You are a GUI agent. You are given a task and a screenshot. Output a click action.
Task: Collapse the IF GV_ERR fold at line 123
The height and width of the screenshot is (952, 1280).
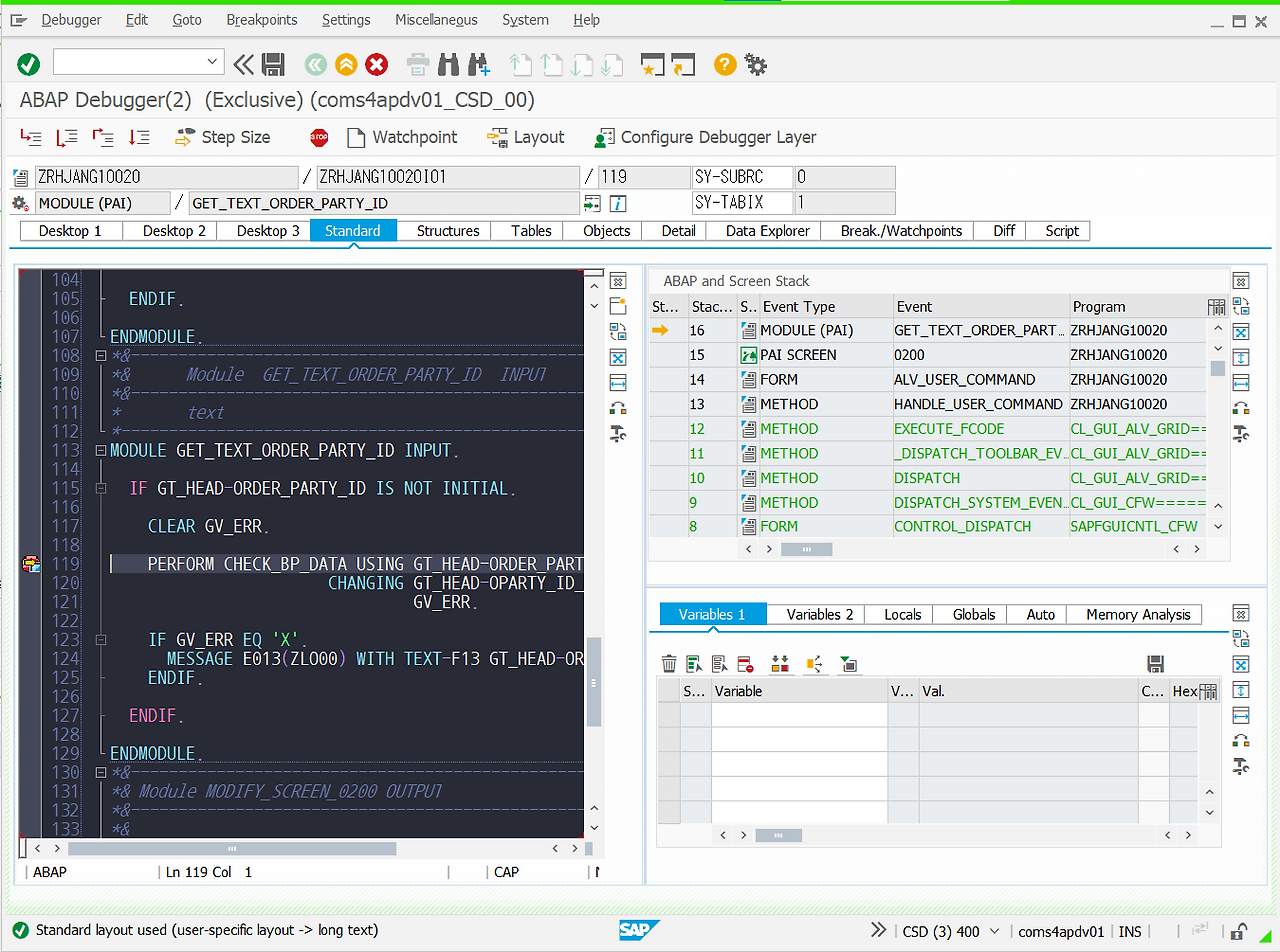(100, 640)
